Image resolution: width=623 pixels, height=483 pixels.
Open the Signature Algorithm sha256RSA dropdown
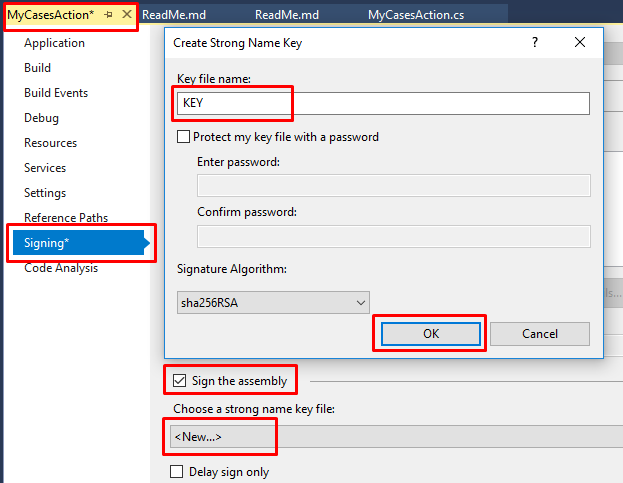[x=273, y=303]
